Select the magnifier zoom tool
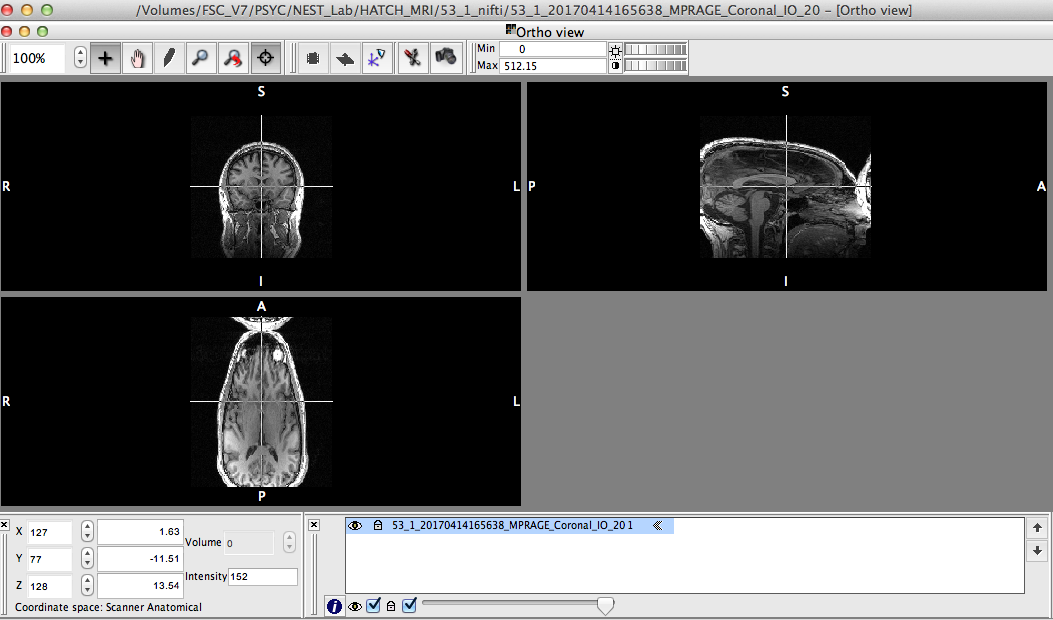1053x620 pixels. [x=201, y=58]
